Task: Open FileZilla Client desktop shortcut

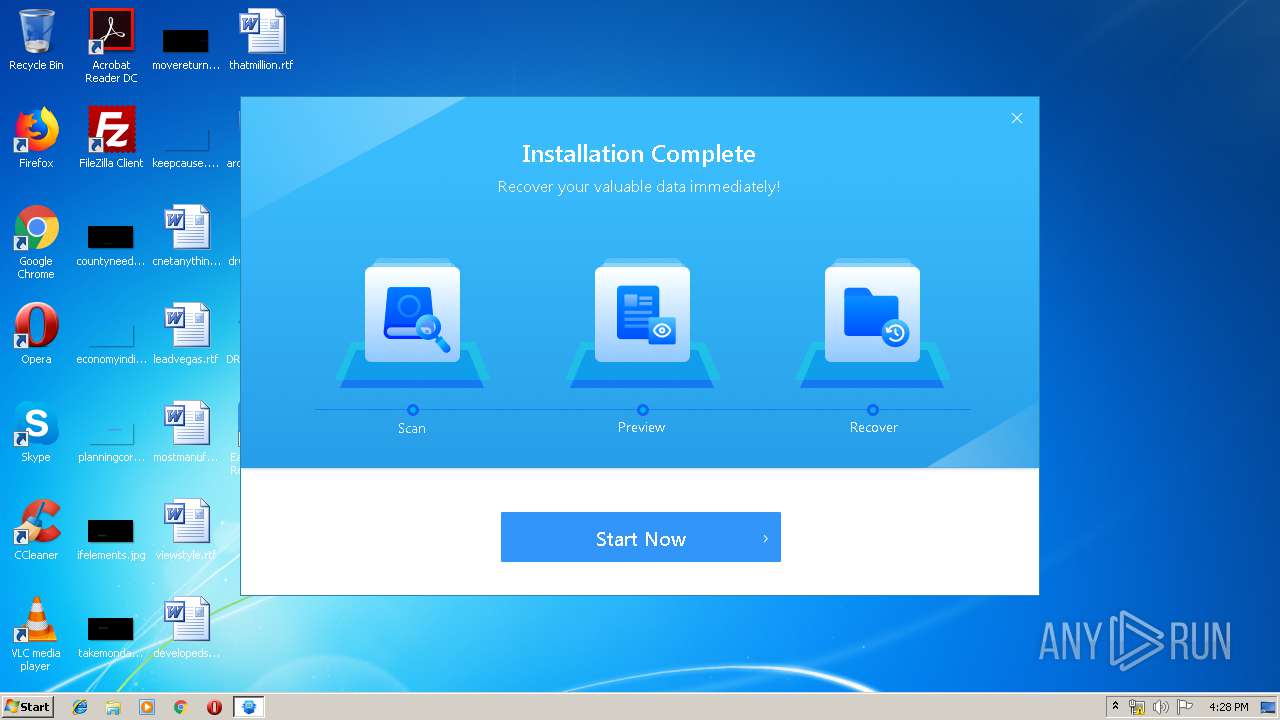Action: click(111, 138)
